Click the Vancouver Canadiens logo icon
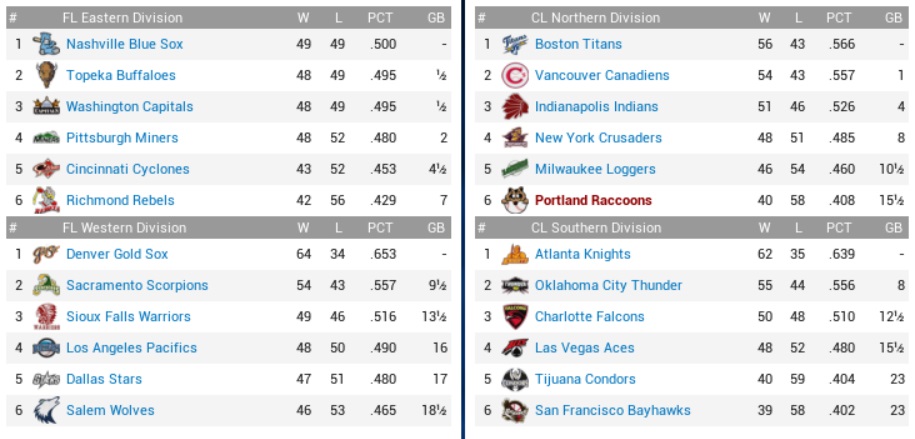Image resolution: width=915 pixels, height=439 pixels. (x=515, y=75)
